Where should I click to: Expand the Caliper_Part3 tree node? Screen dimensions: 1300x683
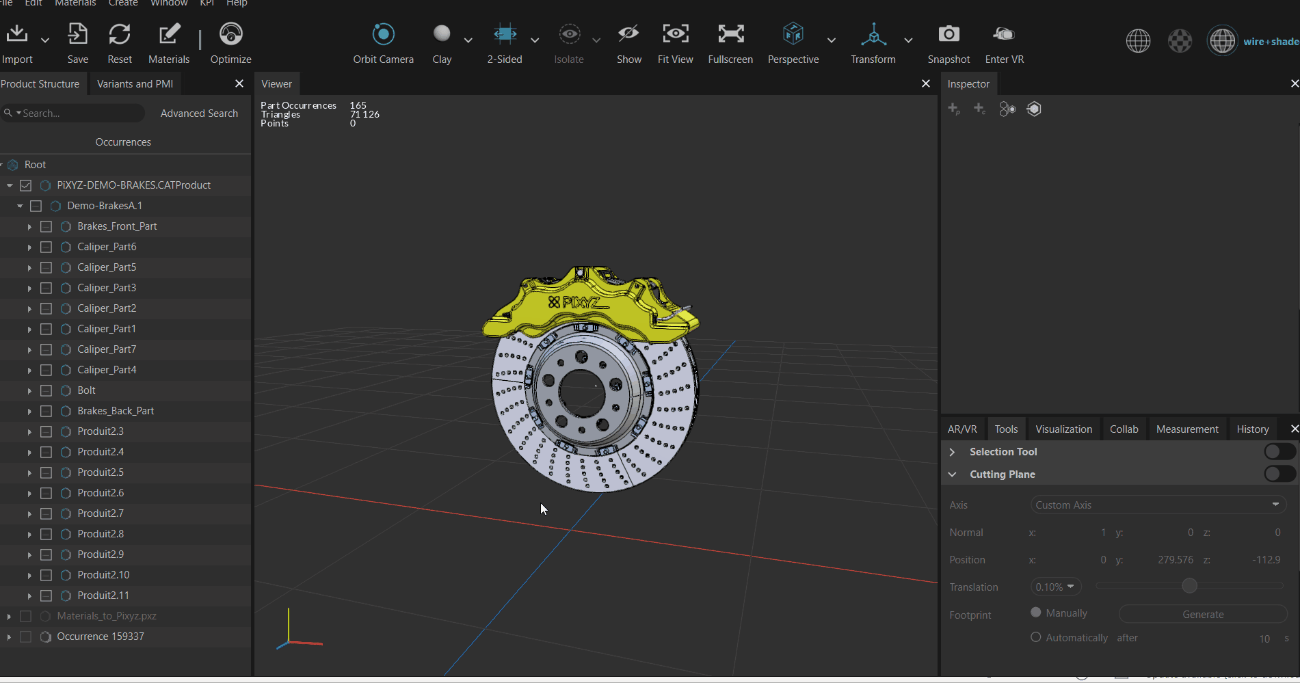(29, 288)
